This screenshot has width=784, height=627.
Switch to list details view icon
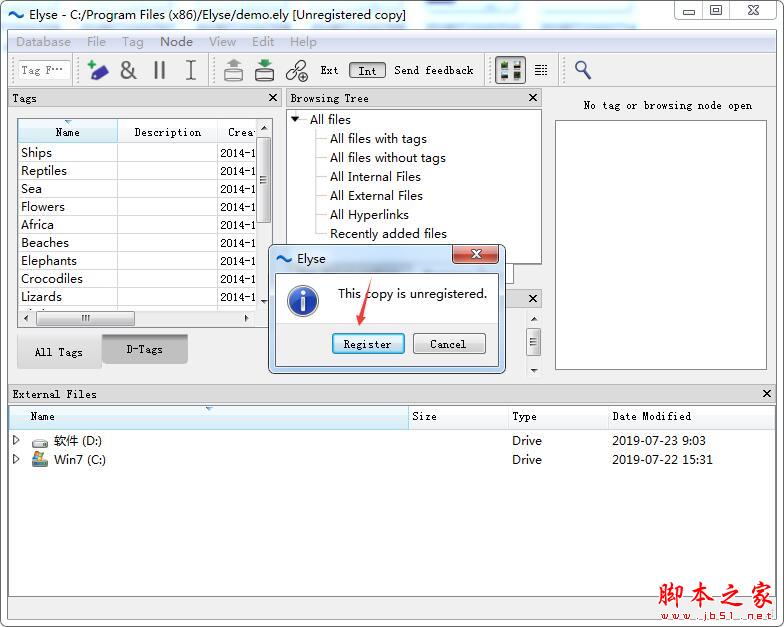pos(541,70)
